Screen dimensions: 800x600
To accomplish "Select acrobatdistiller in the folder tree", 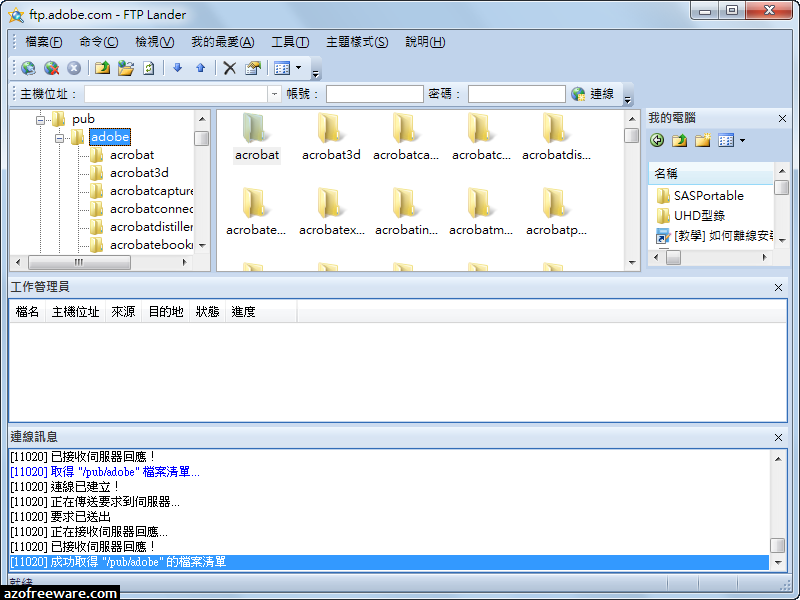I will [x=151, y=227].
